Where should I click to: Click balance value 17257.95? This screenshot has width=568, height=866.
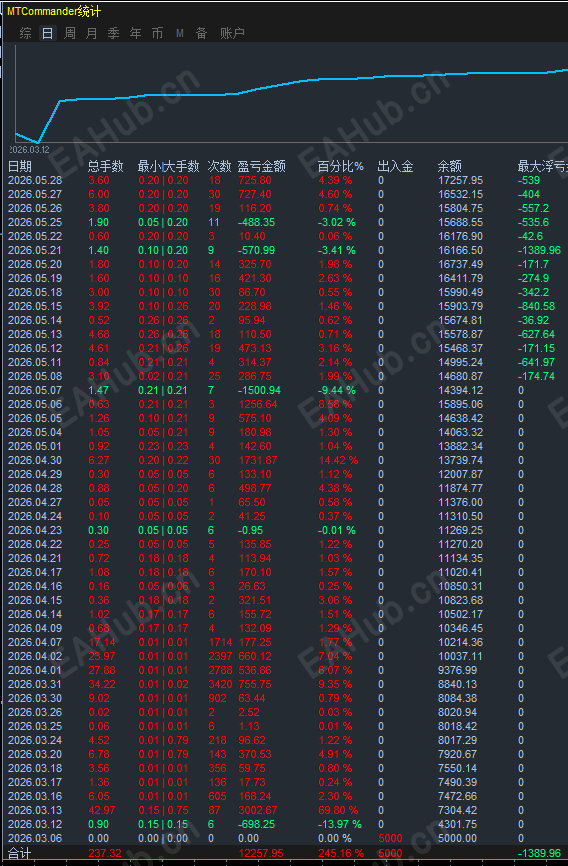coord(460,181)
